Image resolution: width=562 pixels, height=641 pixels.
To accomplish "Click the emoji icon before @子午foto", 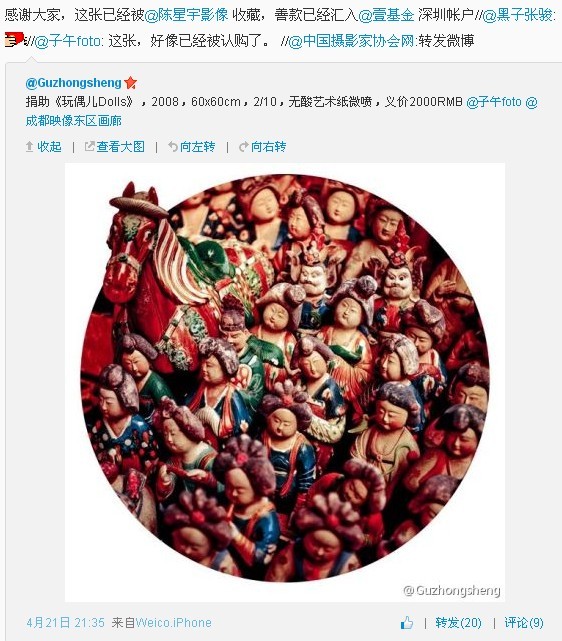I will (15, 40).
